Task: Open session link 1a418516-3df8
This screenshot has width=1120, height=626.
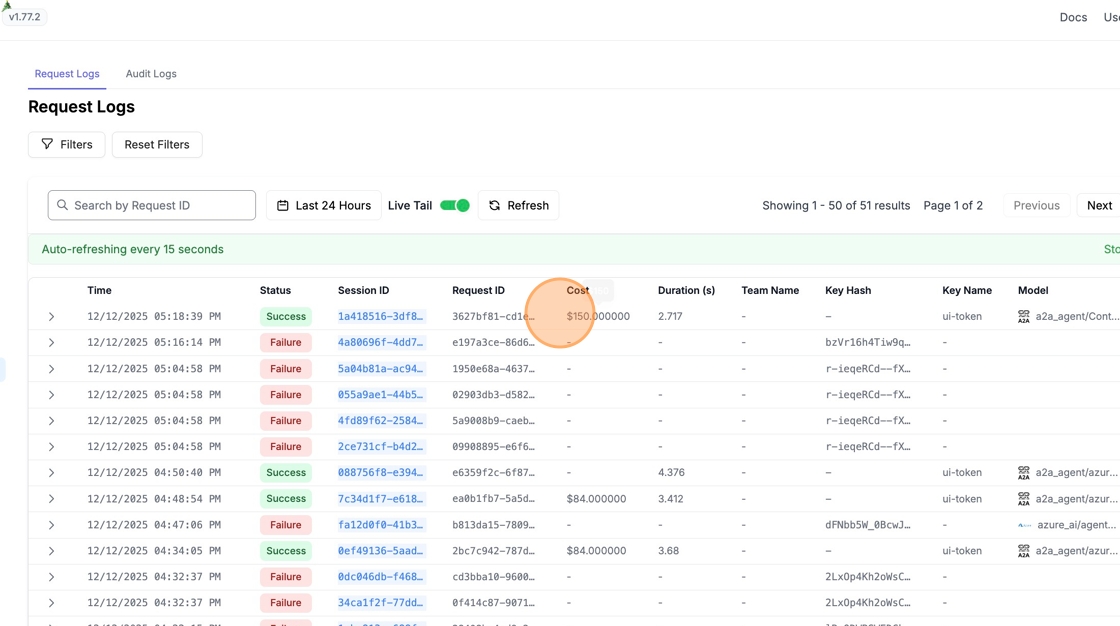Action: [381, 316]
